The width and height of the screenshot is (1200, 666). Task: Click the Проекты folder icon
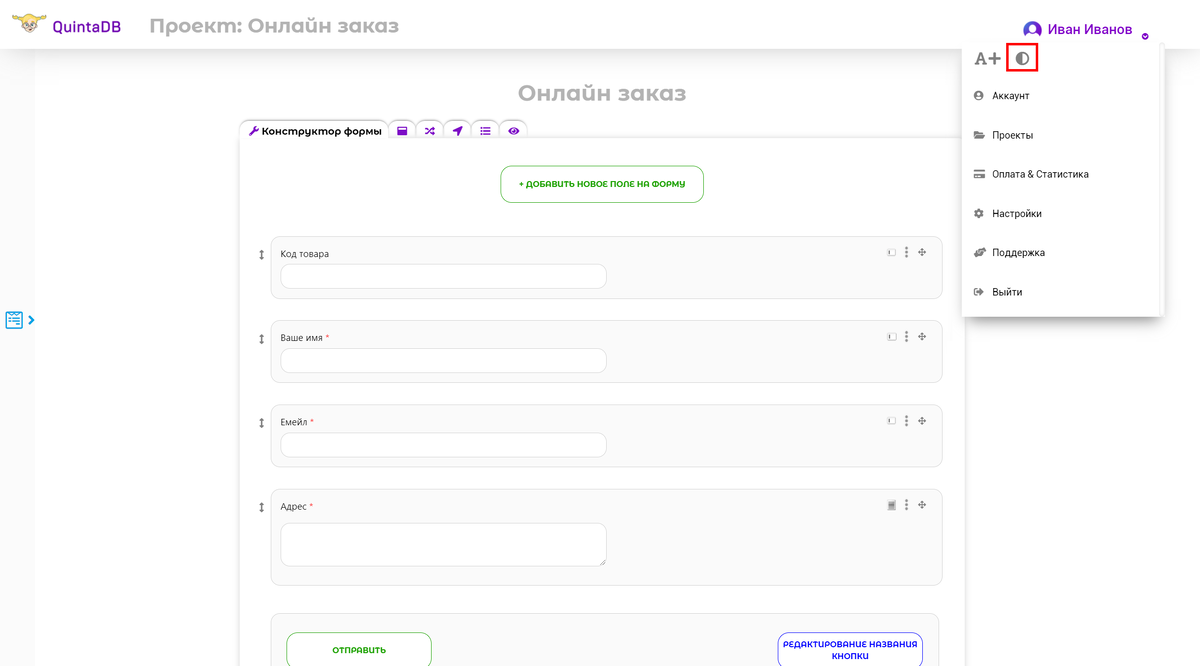979,135
